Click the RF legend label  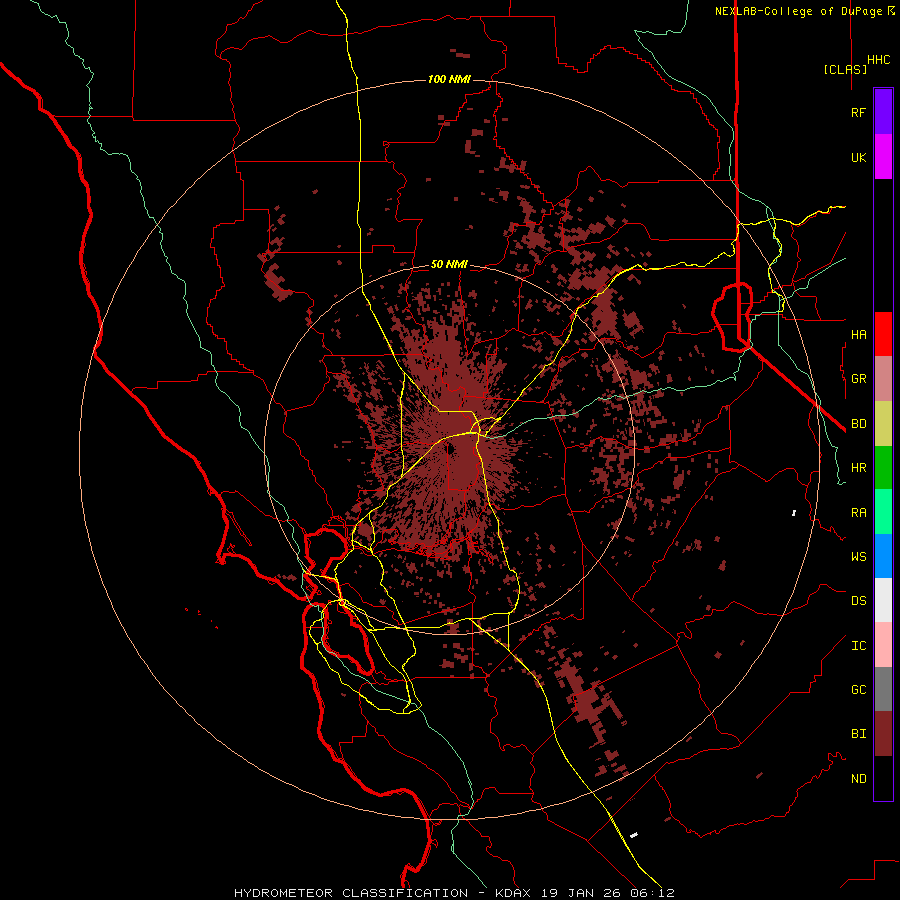(x=858, y=112)
